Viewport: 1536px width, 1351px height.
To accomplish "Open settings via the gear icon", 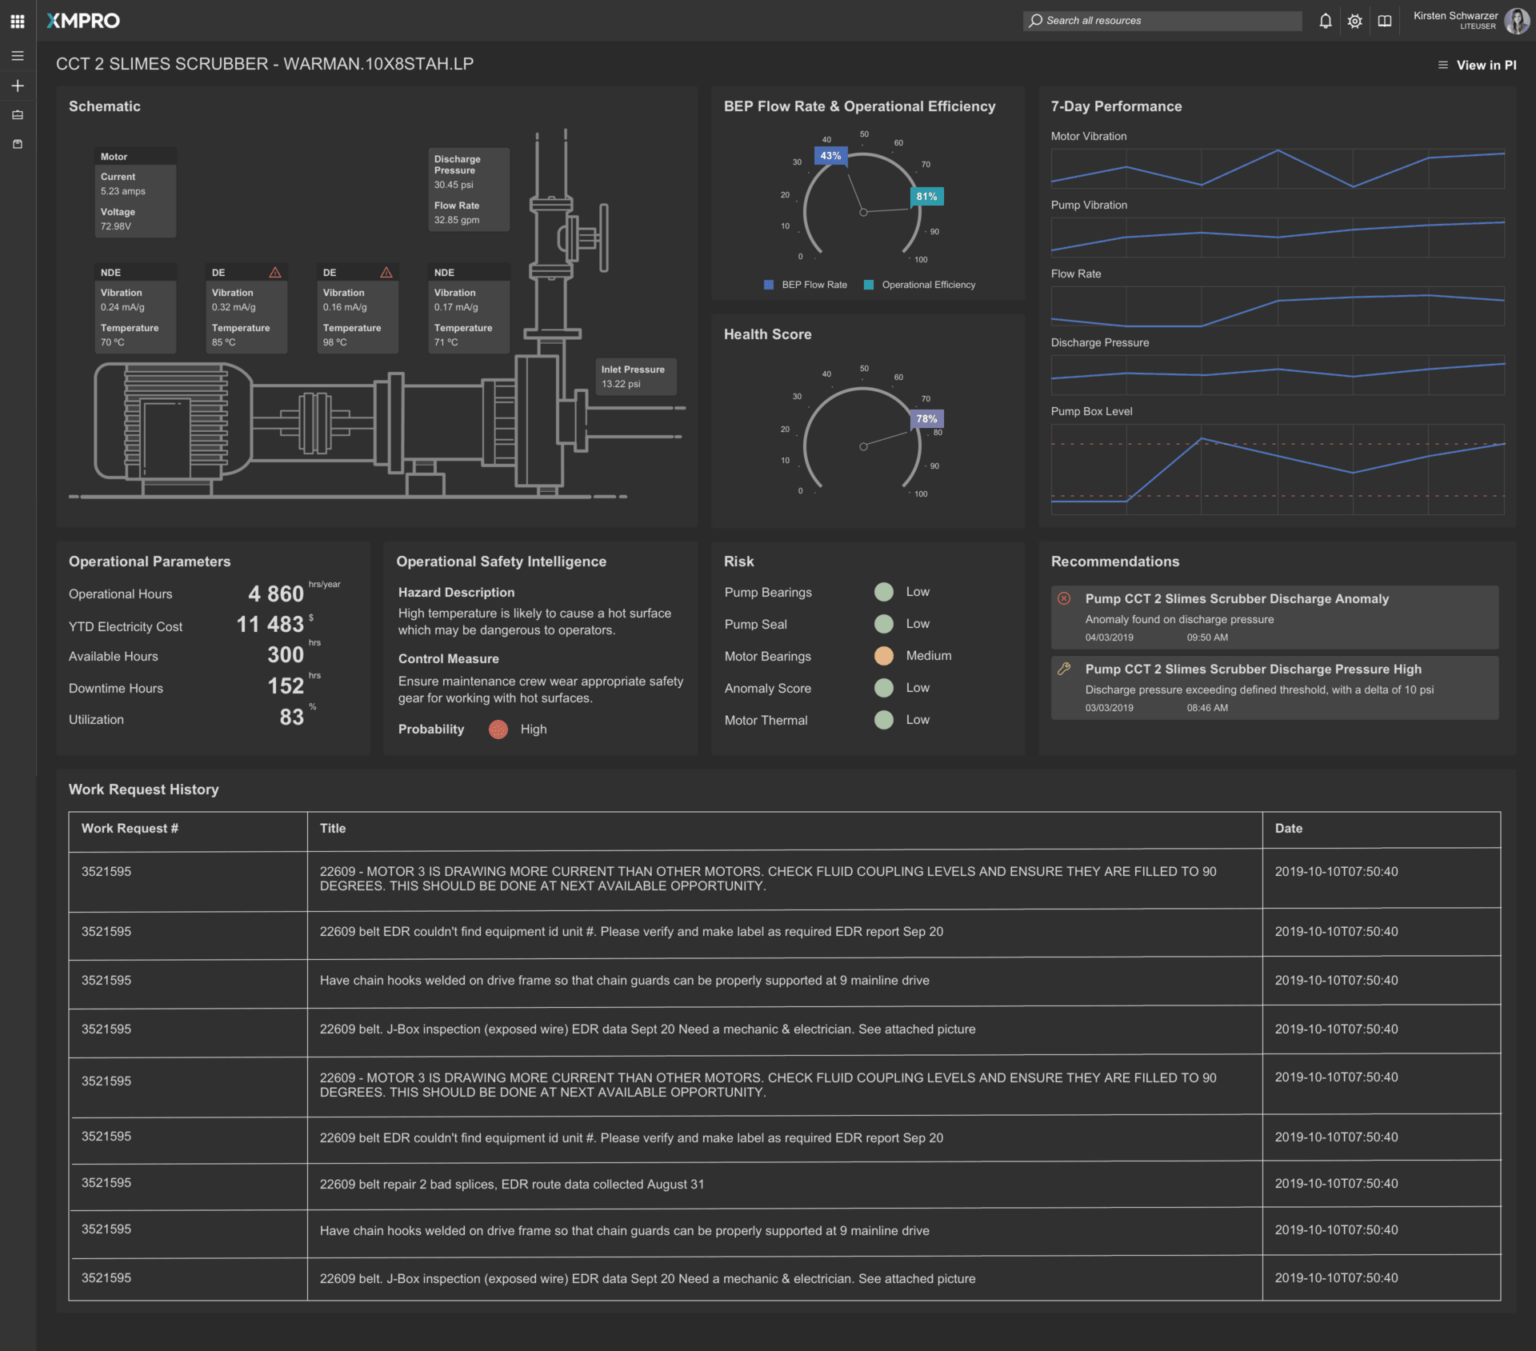I will [1354, 21].
